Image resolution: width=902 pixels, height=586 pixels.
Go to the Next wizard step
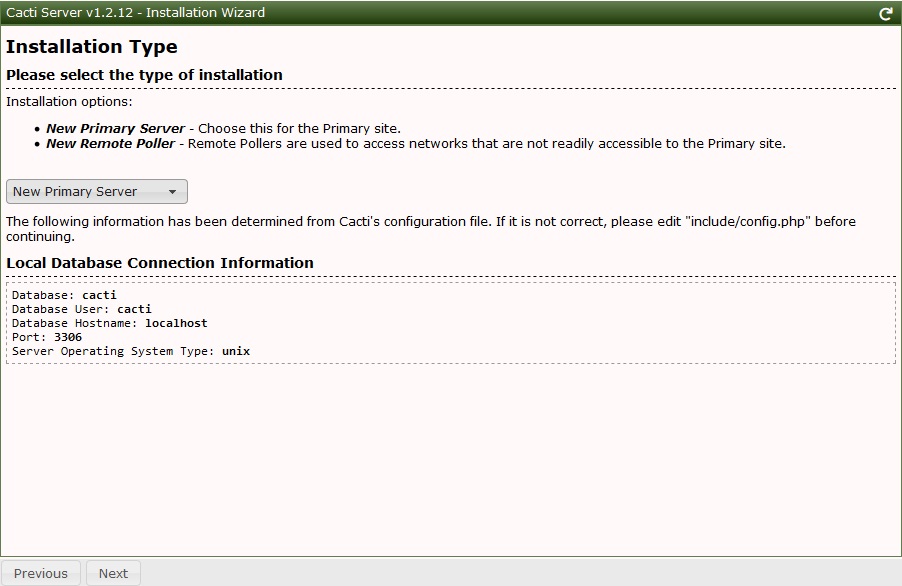113,573
